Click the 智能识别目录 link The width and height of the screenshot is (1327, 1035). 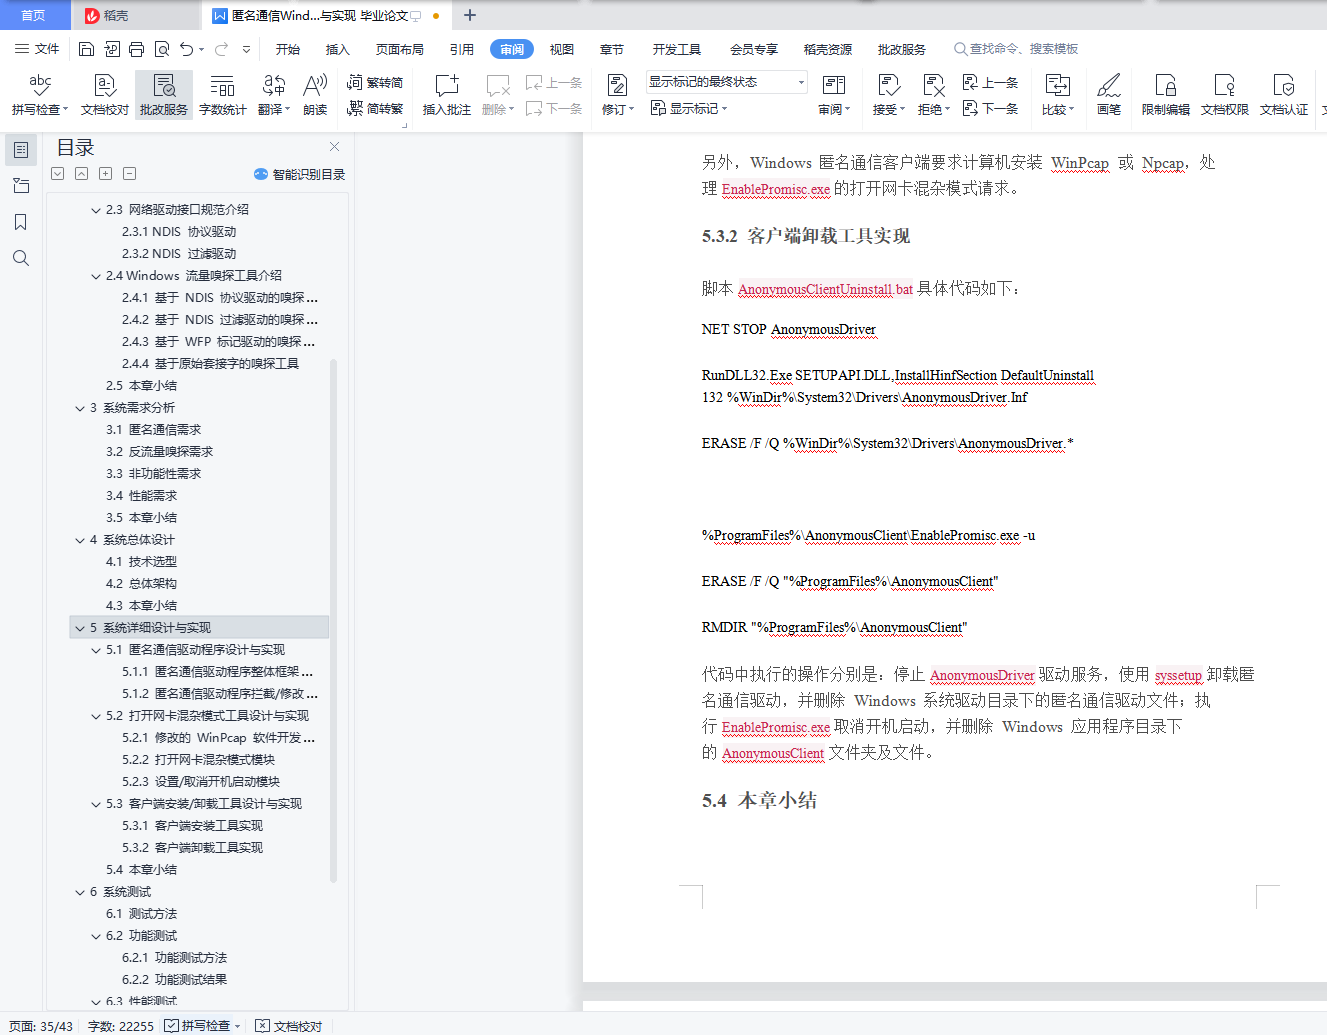(300, 174)
